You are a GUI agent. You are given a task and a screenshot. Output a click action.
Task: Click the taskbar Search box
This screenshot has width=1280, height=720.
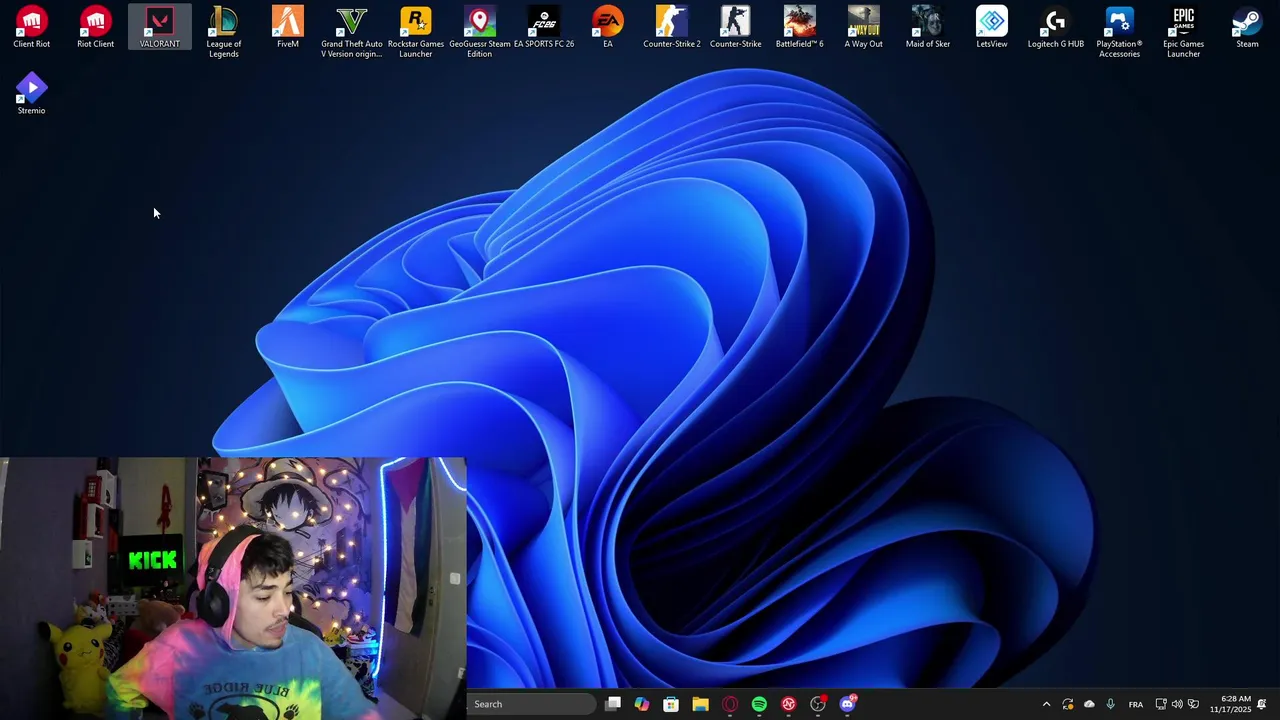coord(530,704)
